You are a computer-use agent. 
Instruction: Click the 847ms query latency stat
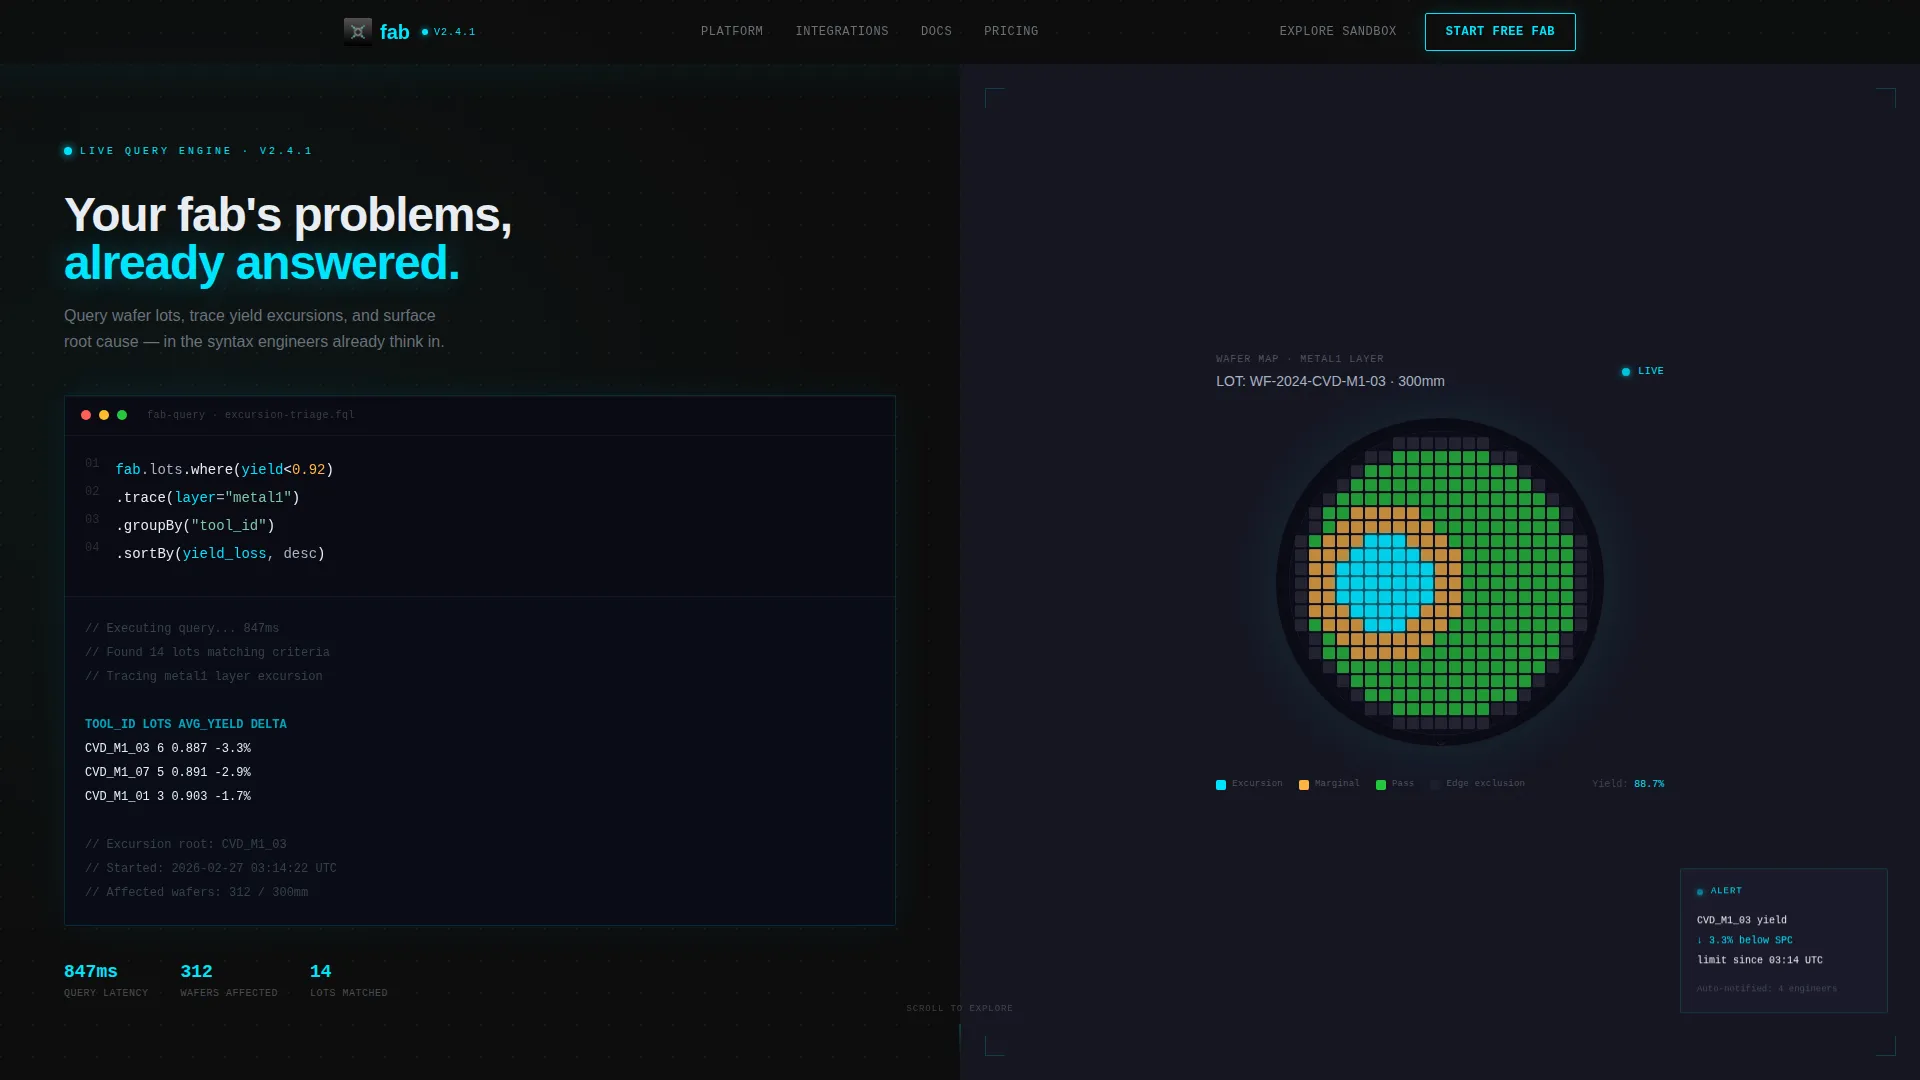click(106, 979)
